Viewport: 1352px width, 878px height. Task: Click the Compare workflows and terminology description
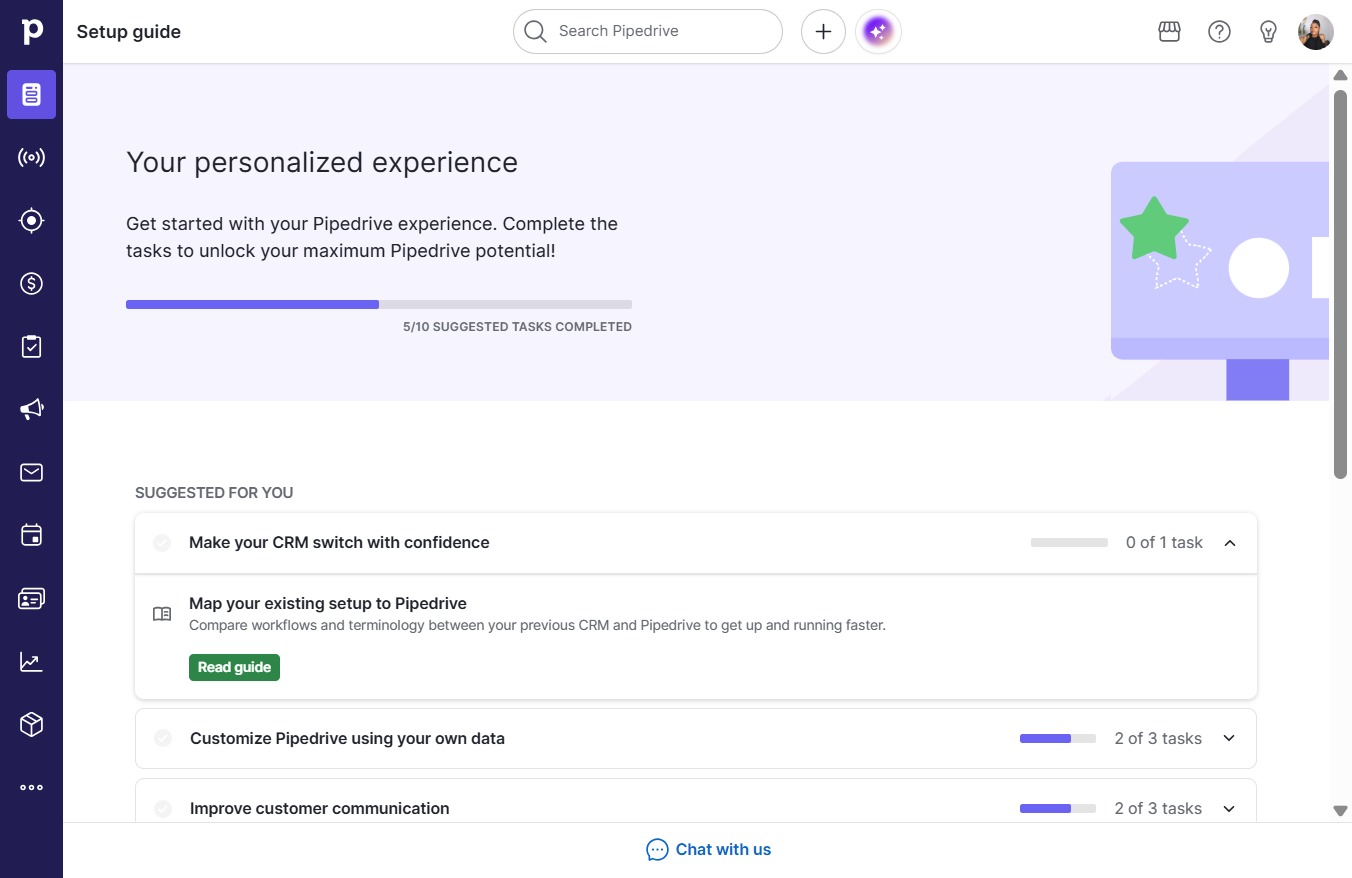(x=537, y=626)
